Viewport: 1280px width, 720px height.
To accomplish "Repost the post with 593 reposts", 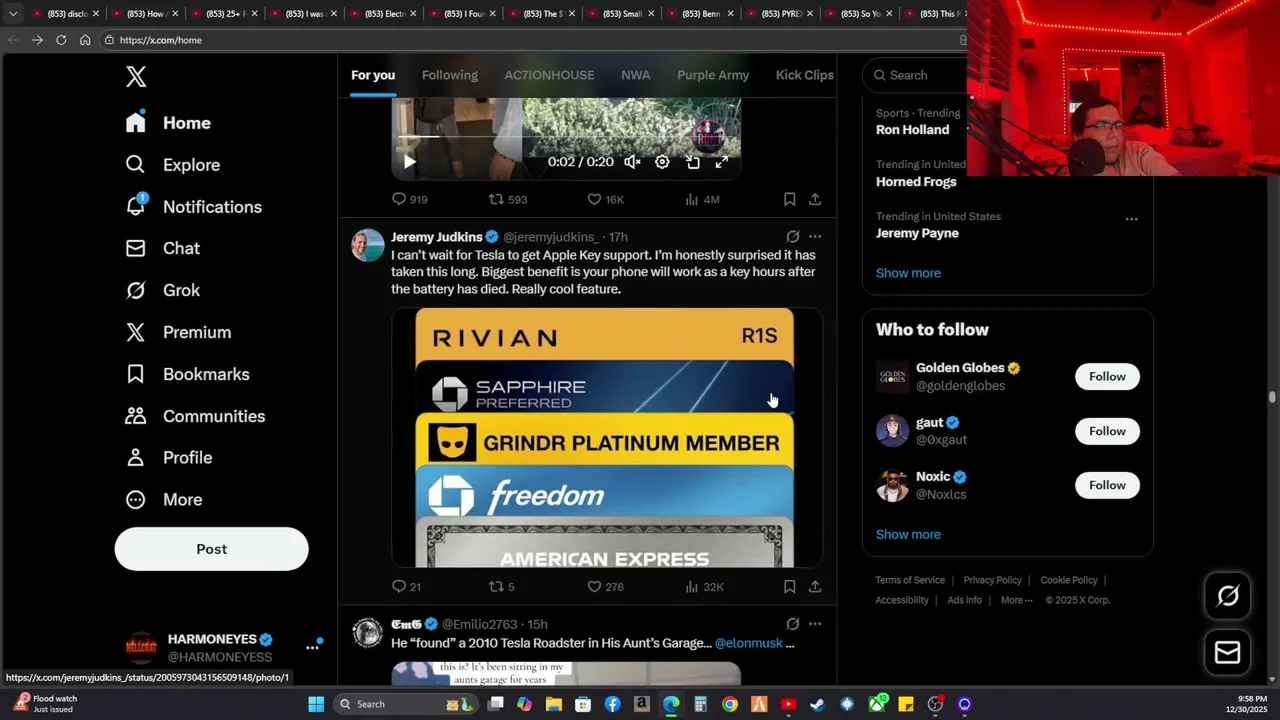I will click(x=507, y=199).
